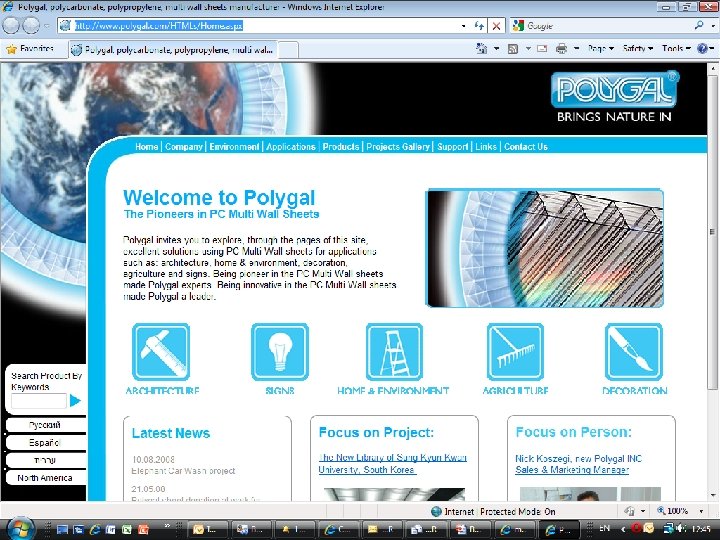The image size is (720, 540).
Task: Open the search provider dropdown arrow
Action: click(713, 26)
